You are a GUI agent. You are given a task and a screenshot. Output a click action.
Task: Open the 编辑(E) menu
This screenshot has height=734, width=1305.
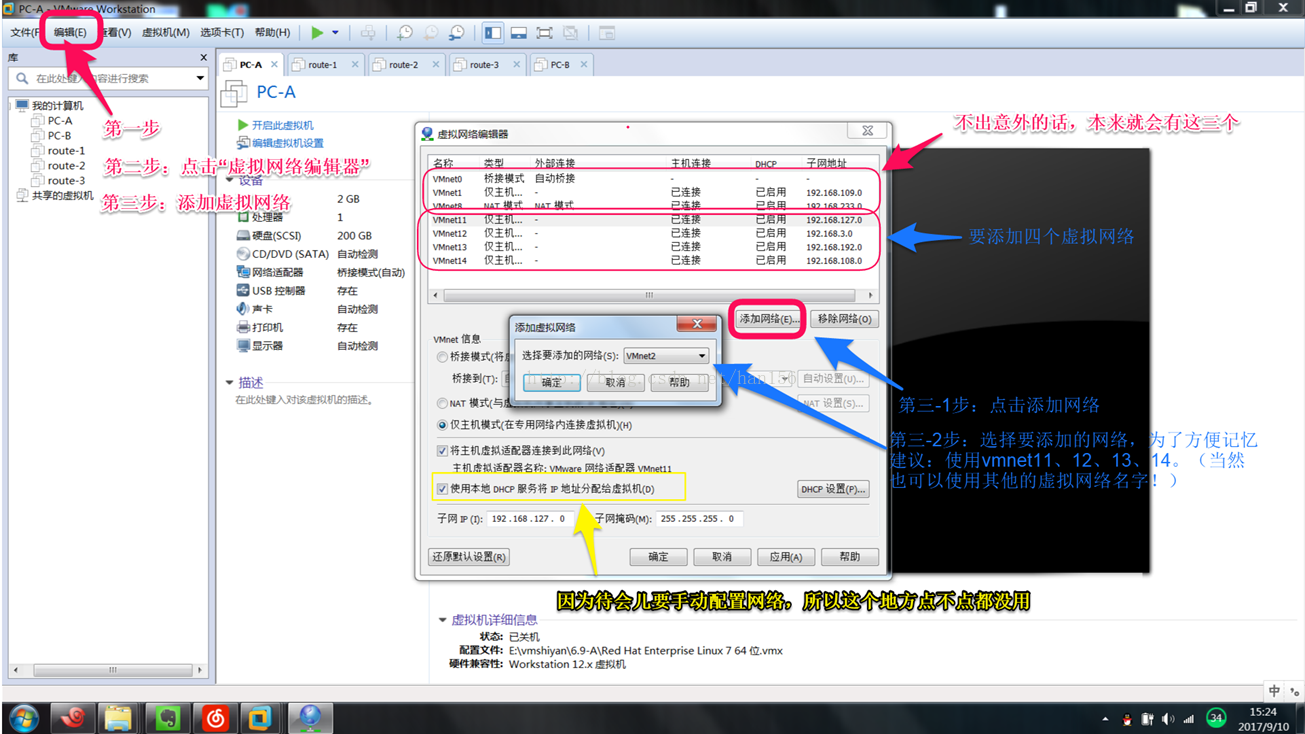coord(70,33)
